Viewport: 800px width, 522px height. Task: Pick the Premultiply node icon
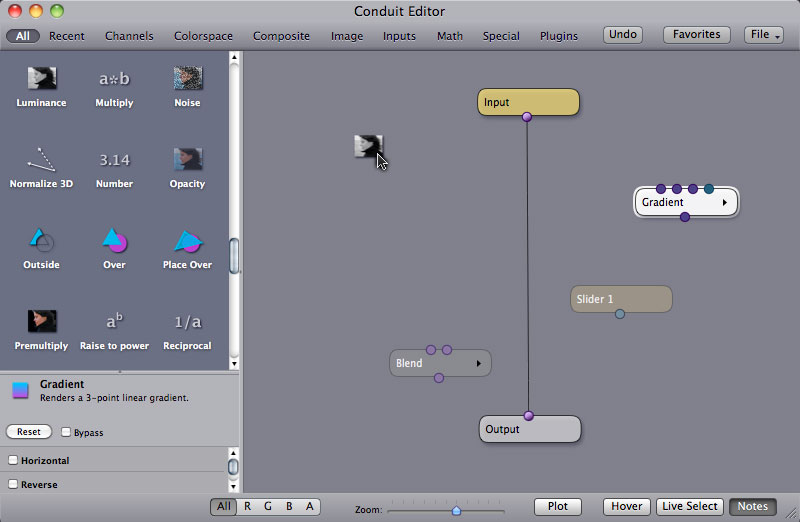click(x=41, y=322)
